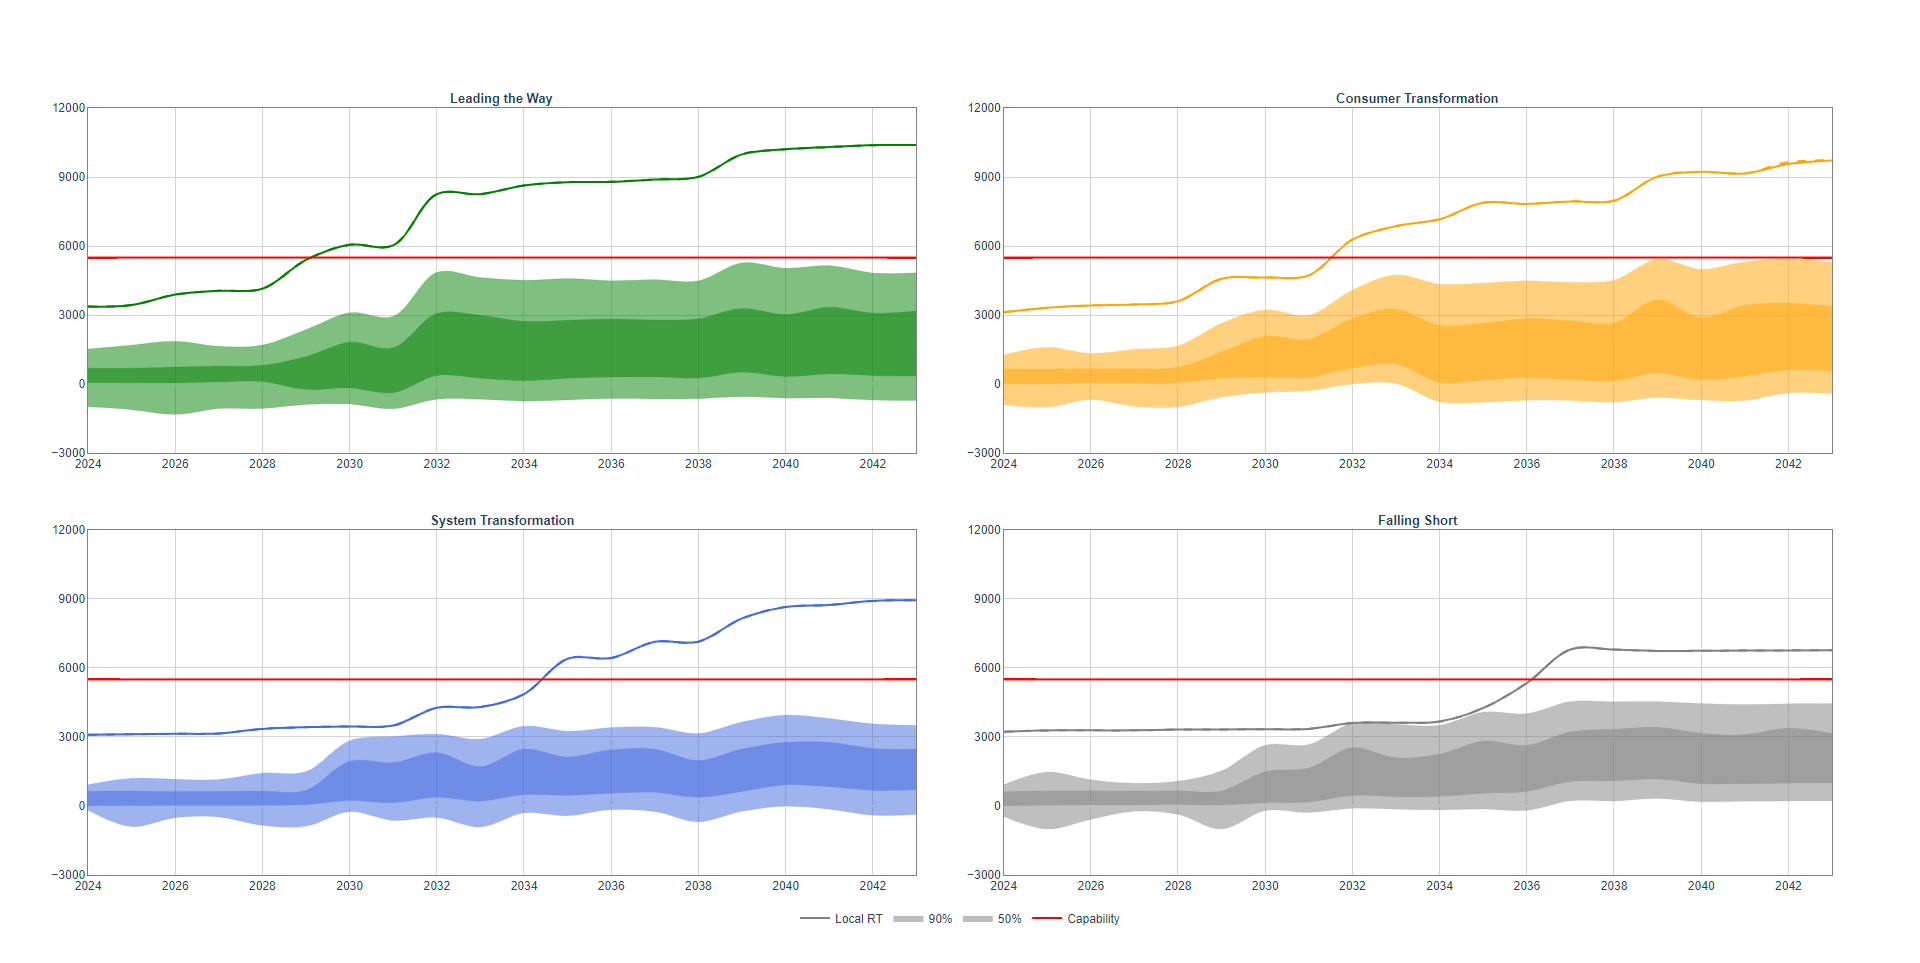Click the Consumer Transformation chart title

(x=1417, y=98)
